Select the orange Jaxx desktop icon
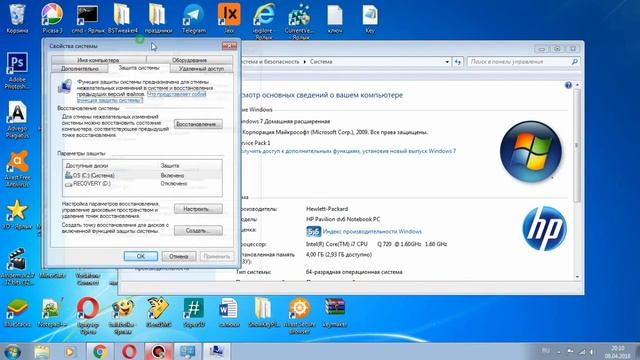The height and width of the screenshot is (360, 640). coord(229,18)
